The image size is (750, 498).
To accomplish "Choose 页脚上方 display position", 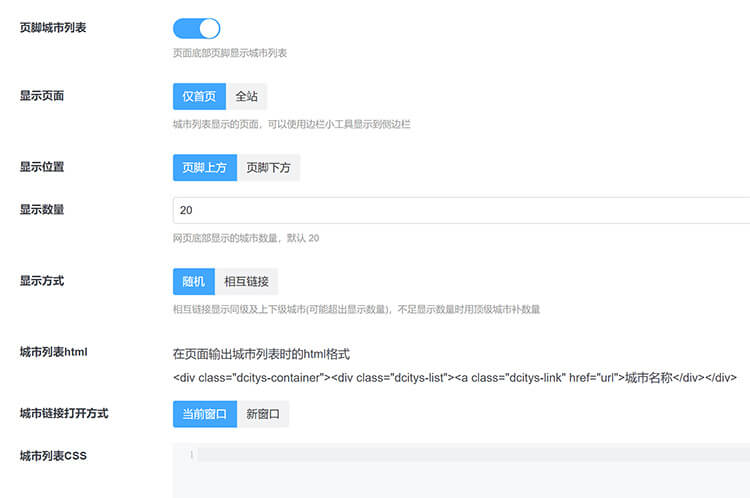I will (205, 168).
